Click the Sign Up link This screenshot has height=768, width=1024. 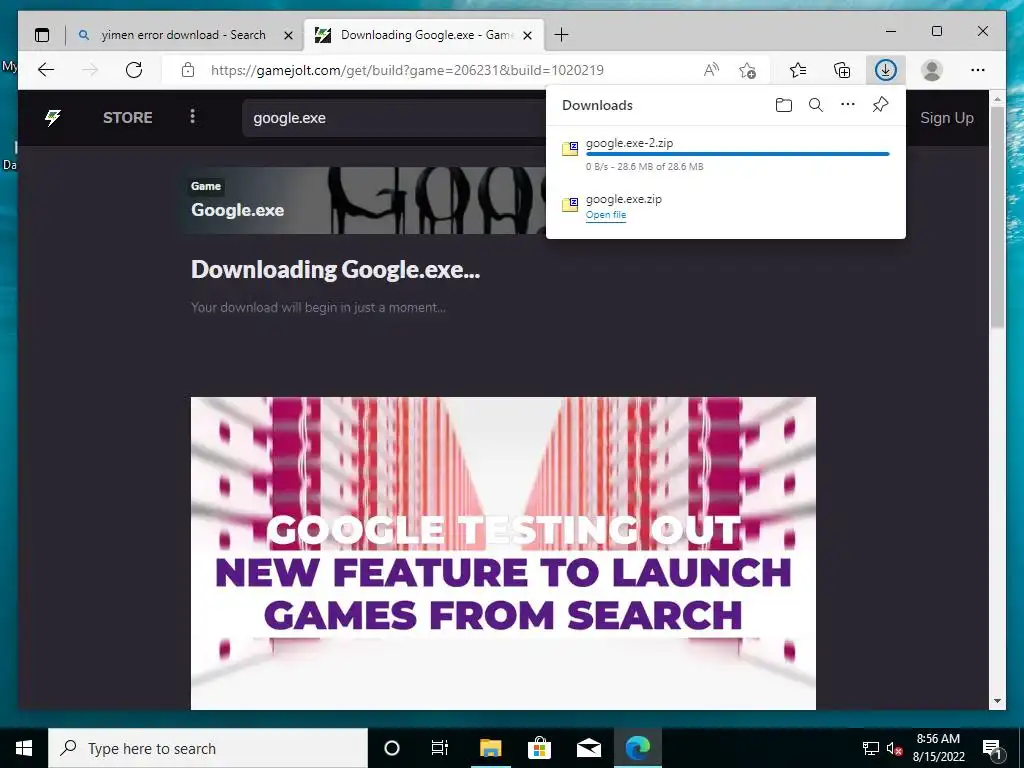click(x=946, y=118)
